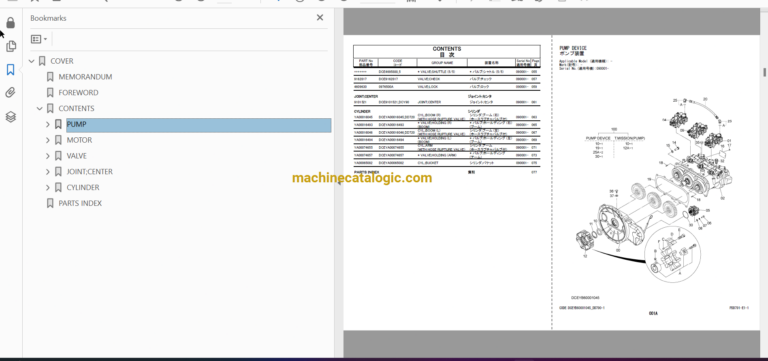Select the Bookmarks panel icon in sidebar

11,70
